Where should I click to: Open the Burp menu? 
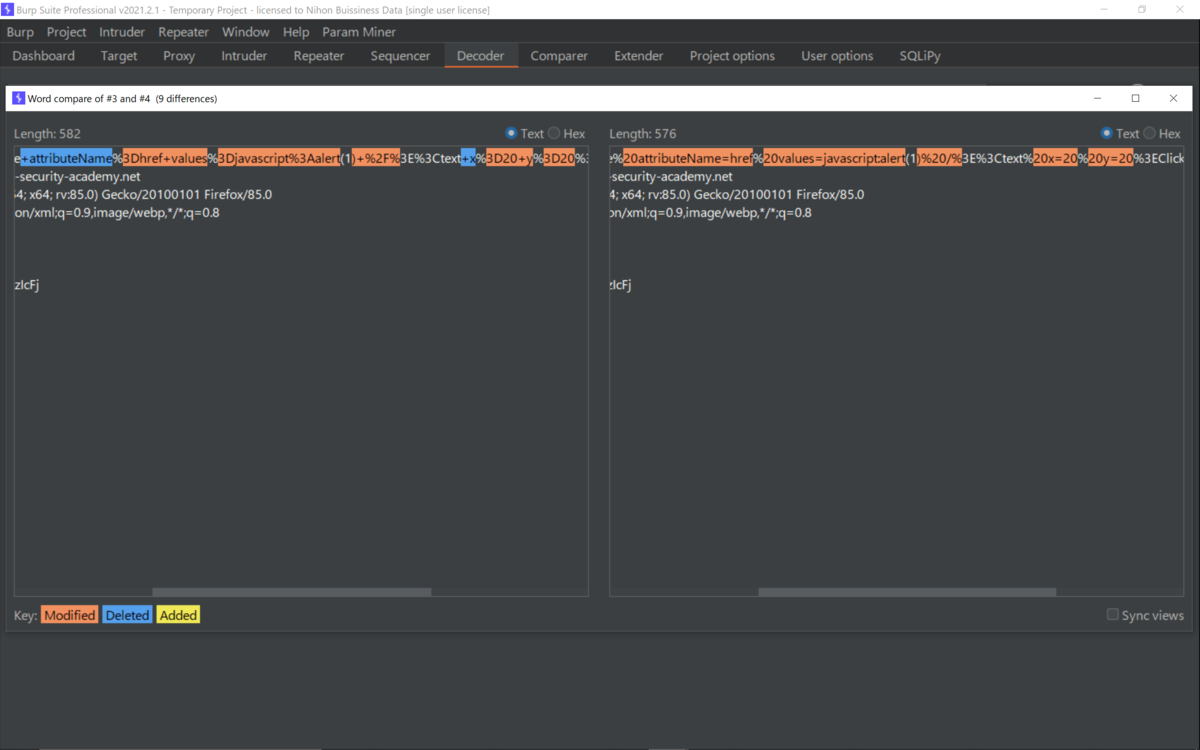coord(20,32)
